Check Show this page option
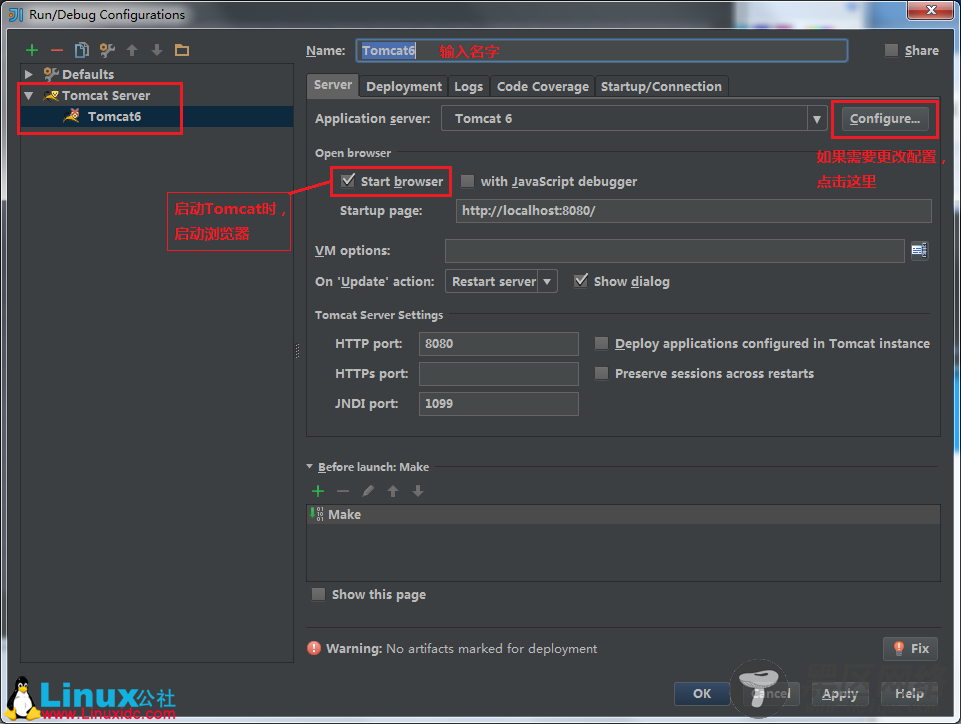This screenshot has height=724, width=961. pos(318,594)
